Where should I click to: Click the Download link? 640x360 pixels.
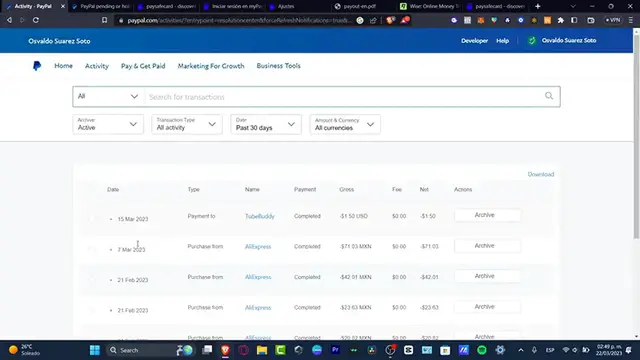(x=541, y=174)
